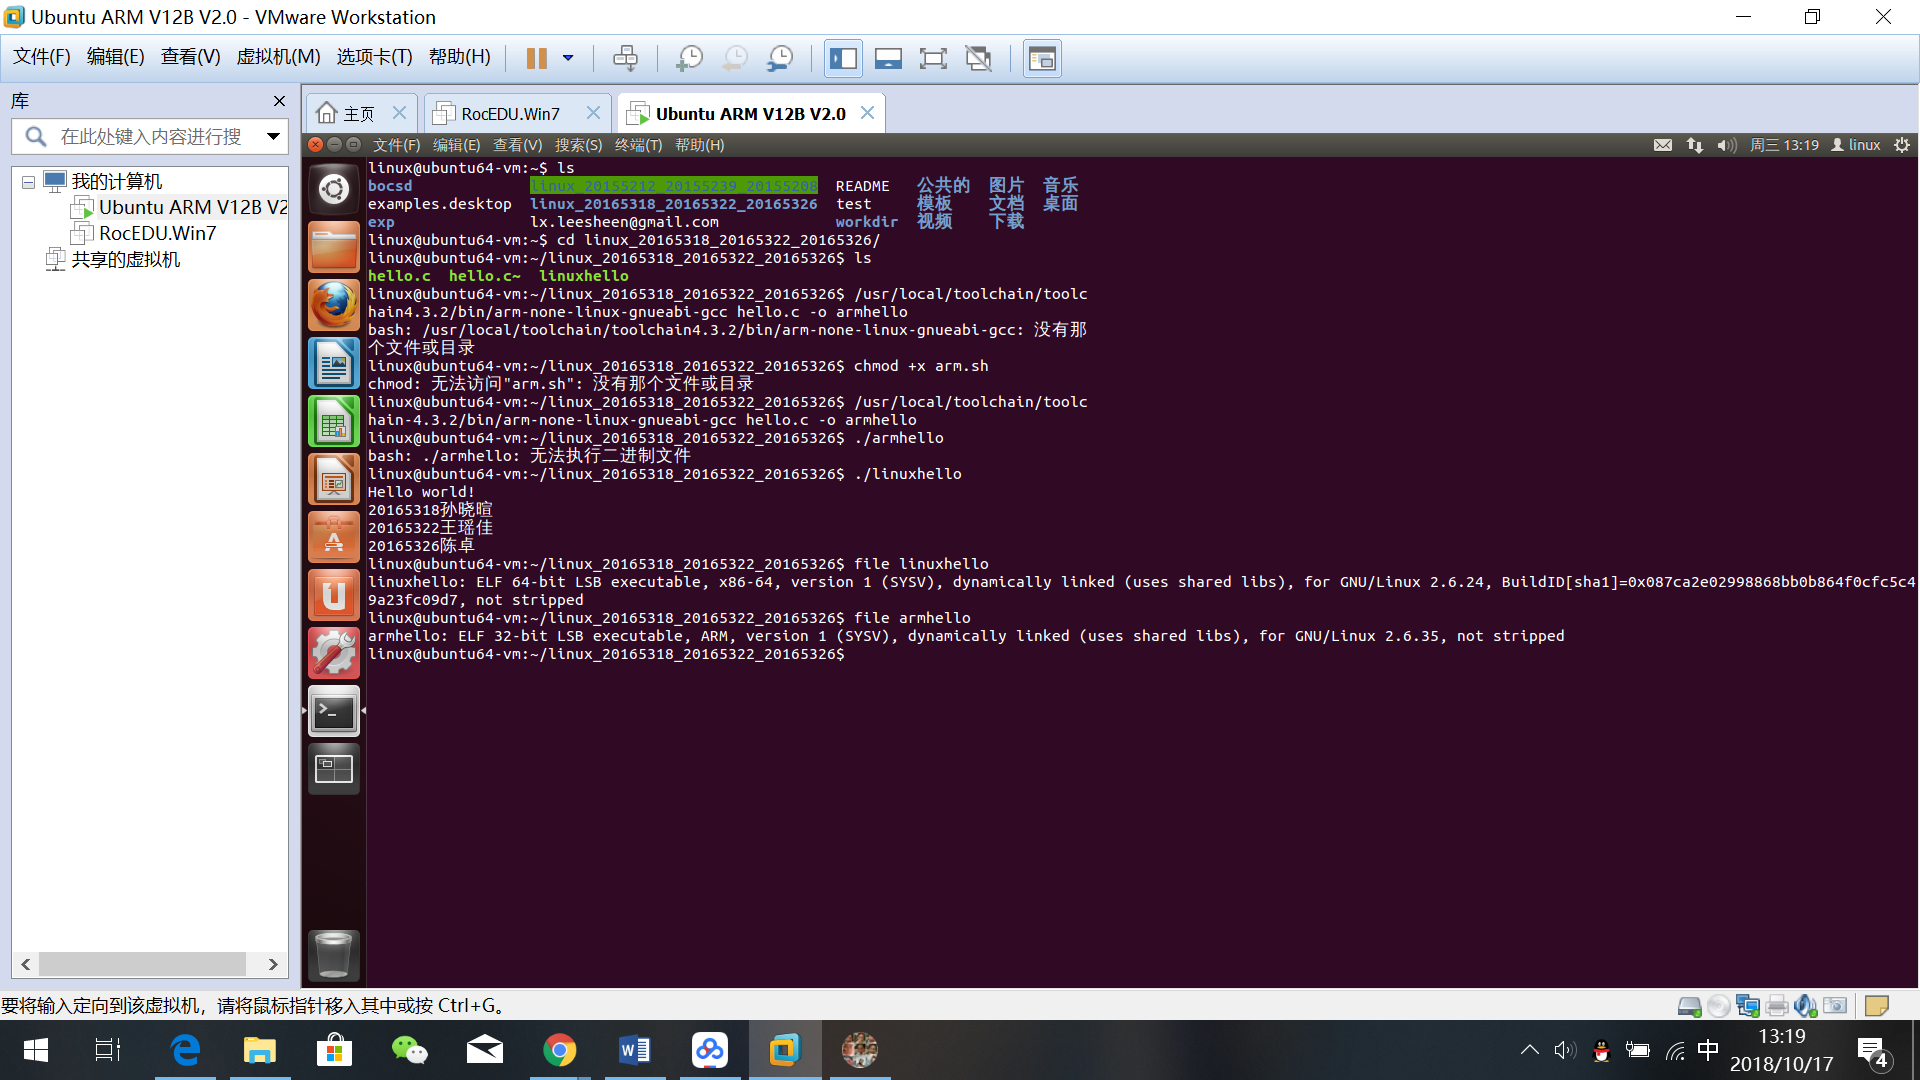
Task: Toggle the thumbnail bar view
Action: (x=888, y=58)
